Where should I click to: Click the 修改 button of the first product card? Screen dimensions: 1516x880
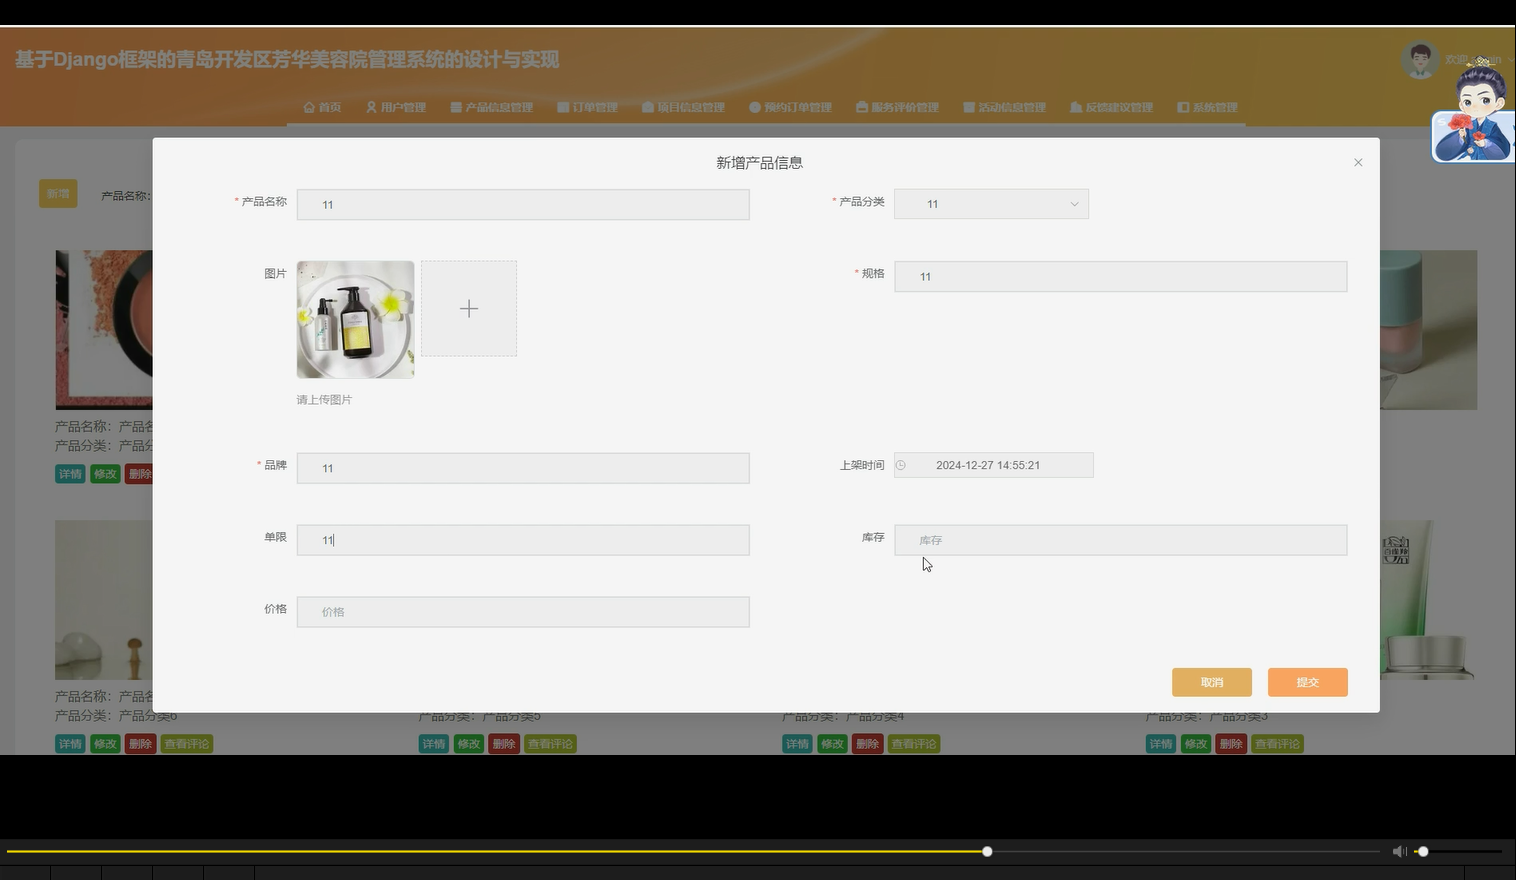click(x=105, y=474)
